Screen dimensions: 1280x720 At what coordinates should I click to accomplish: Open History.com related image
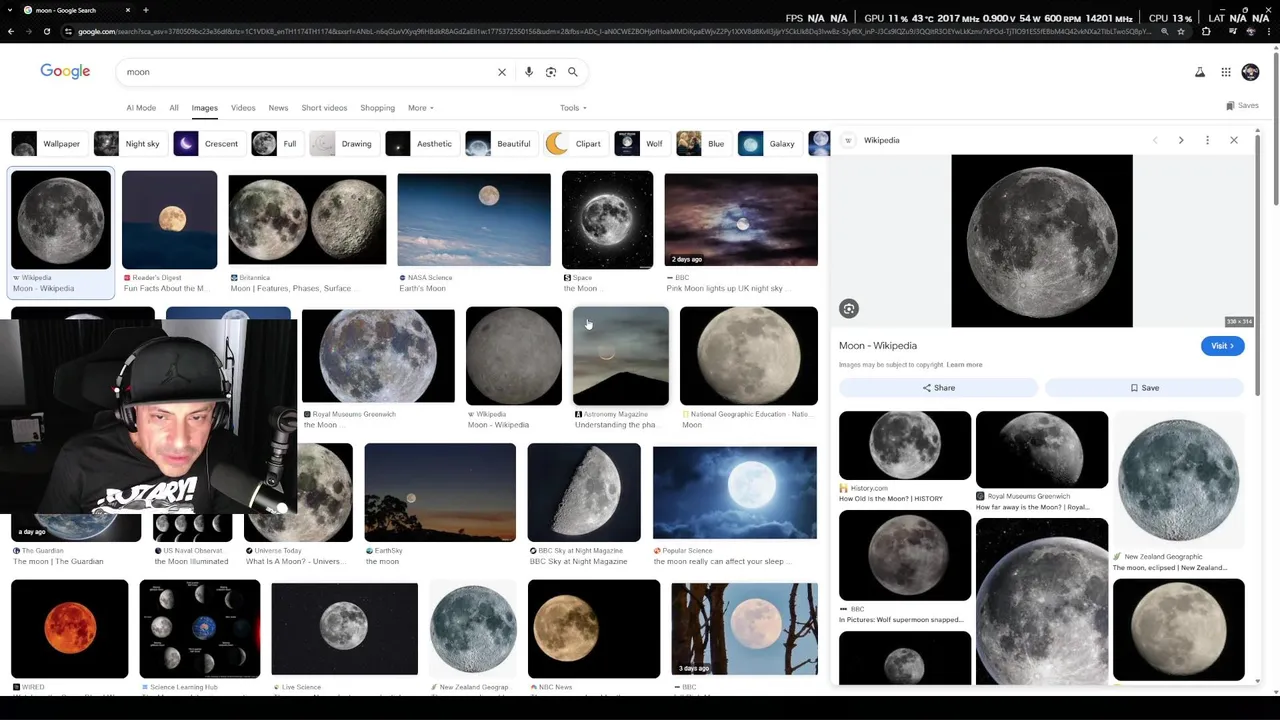905,445
